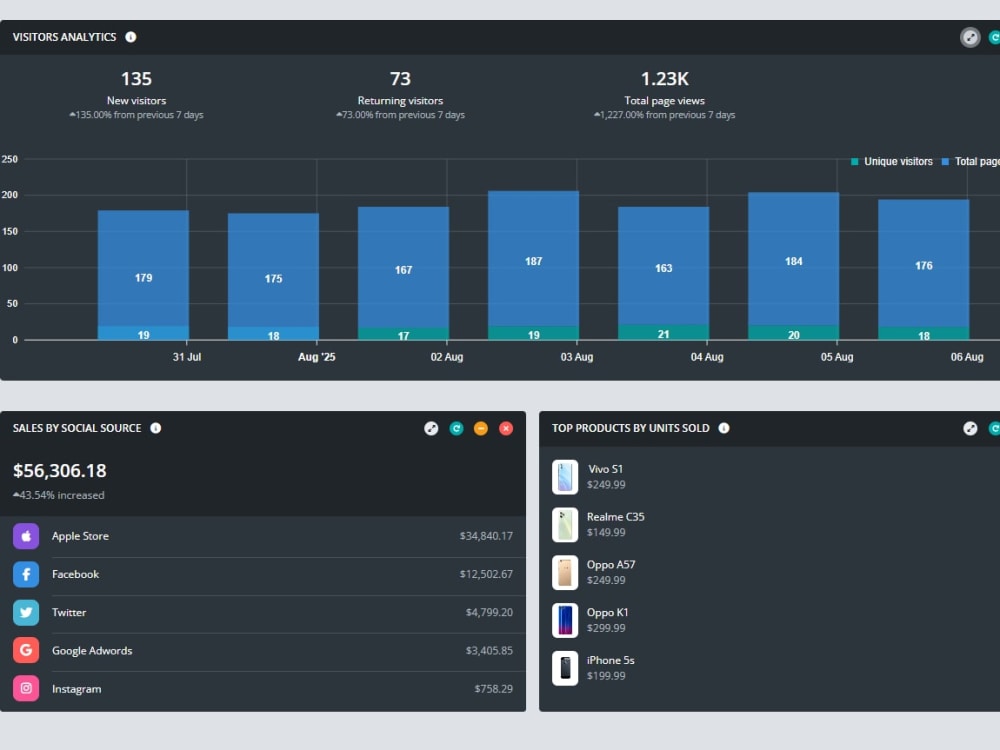Select the Apple Store row label

tap(80, 536)
